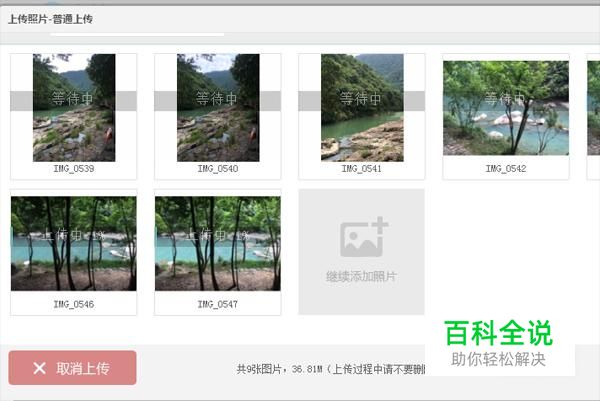This screenshot has width=600, height=401.
Task: Select the IMG_0542 photo thumbnail
Action: pos(506,108)
